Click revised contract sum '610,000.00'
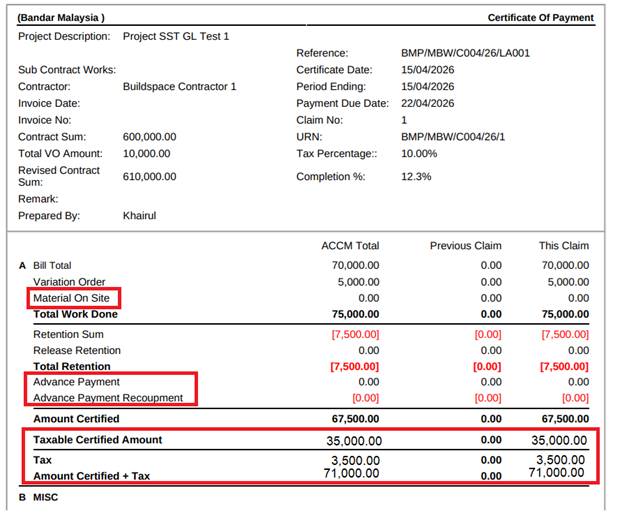 (149, 176)
